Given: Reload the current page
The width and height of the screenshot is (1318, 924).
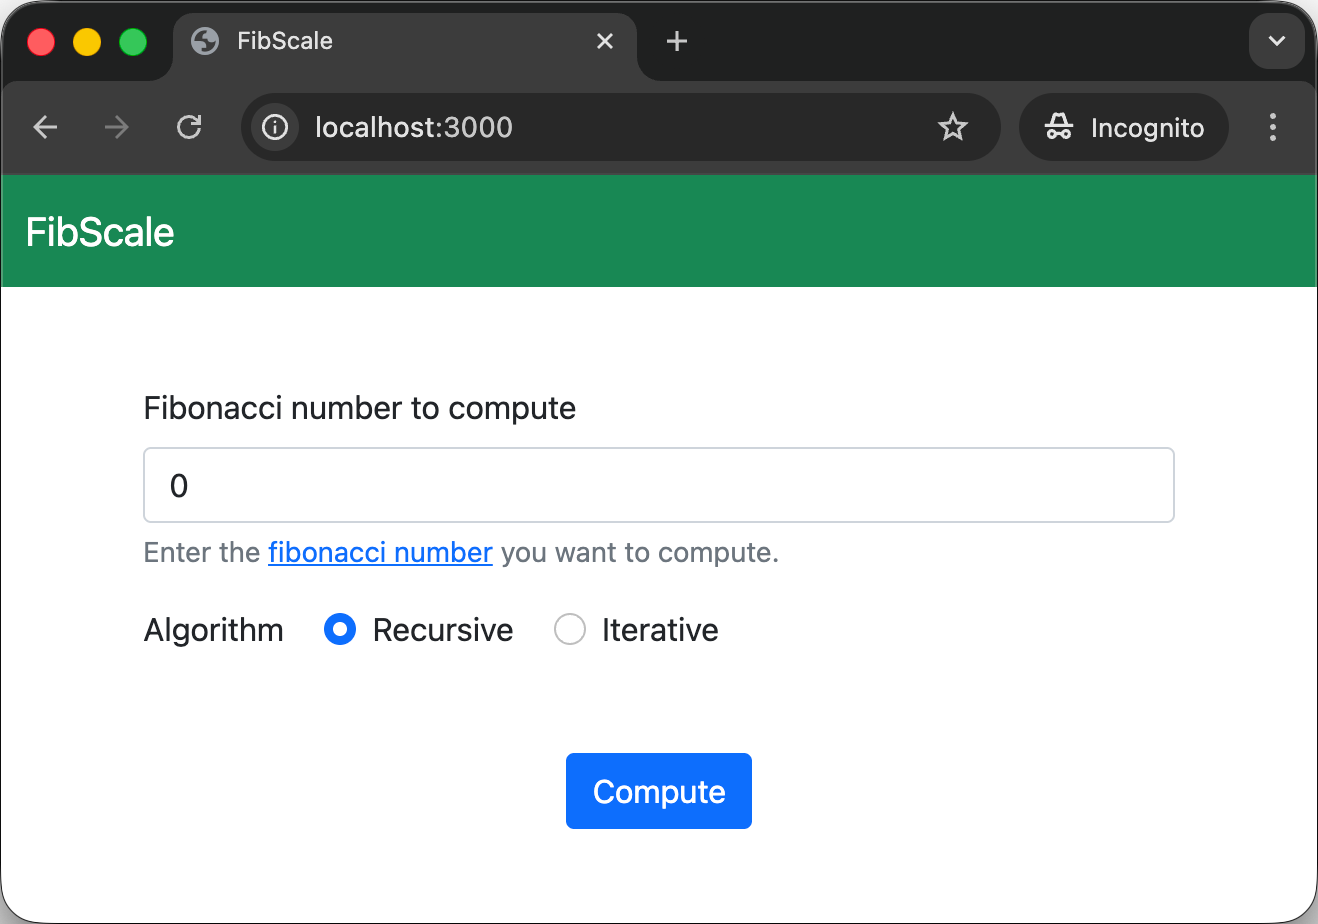Looking at the screenshot, I should coord(189,127).
